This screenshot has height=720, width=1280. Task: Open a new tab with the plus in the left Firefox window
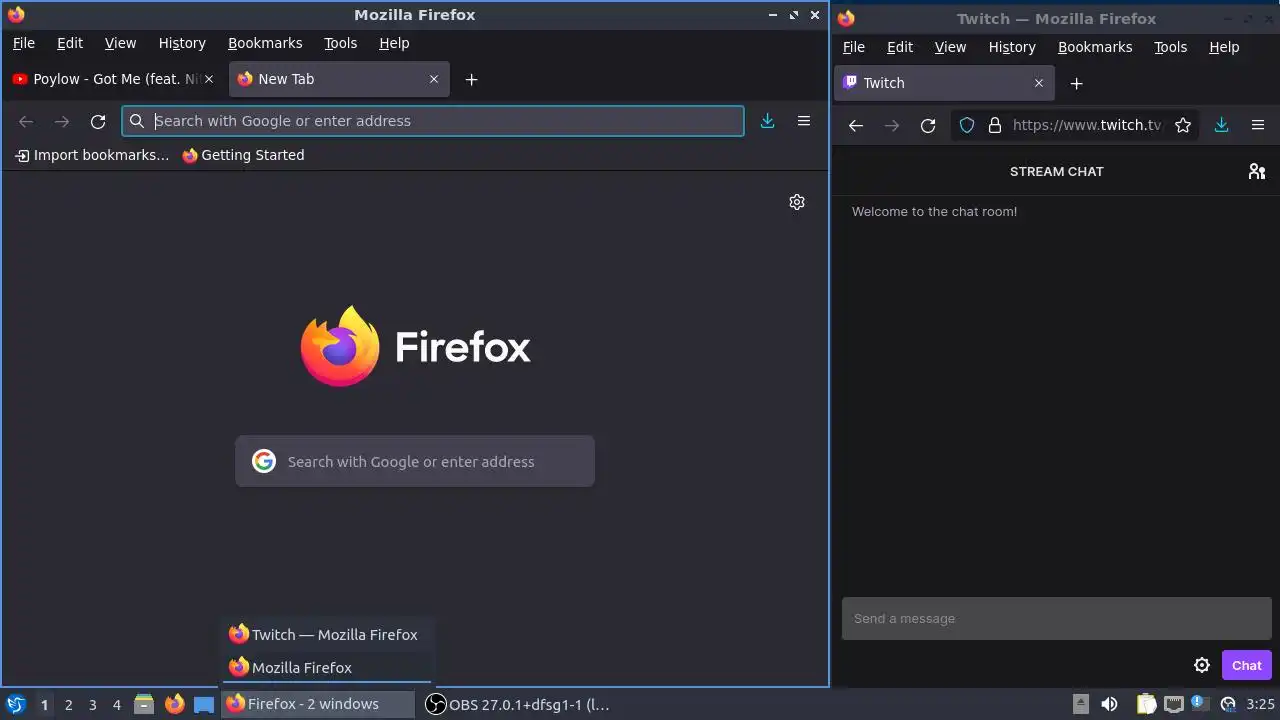[x=471, y=79]
